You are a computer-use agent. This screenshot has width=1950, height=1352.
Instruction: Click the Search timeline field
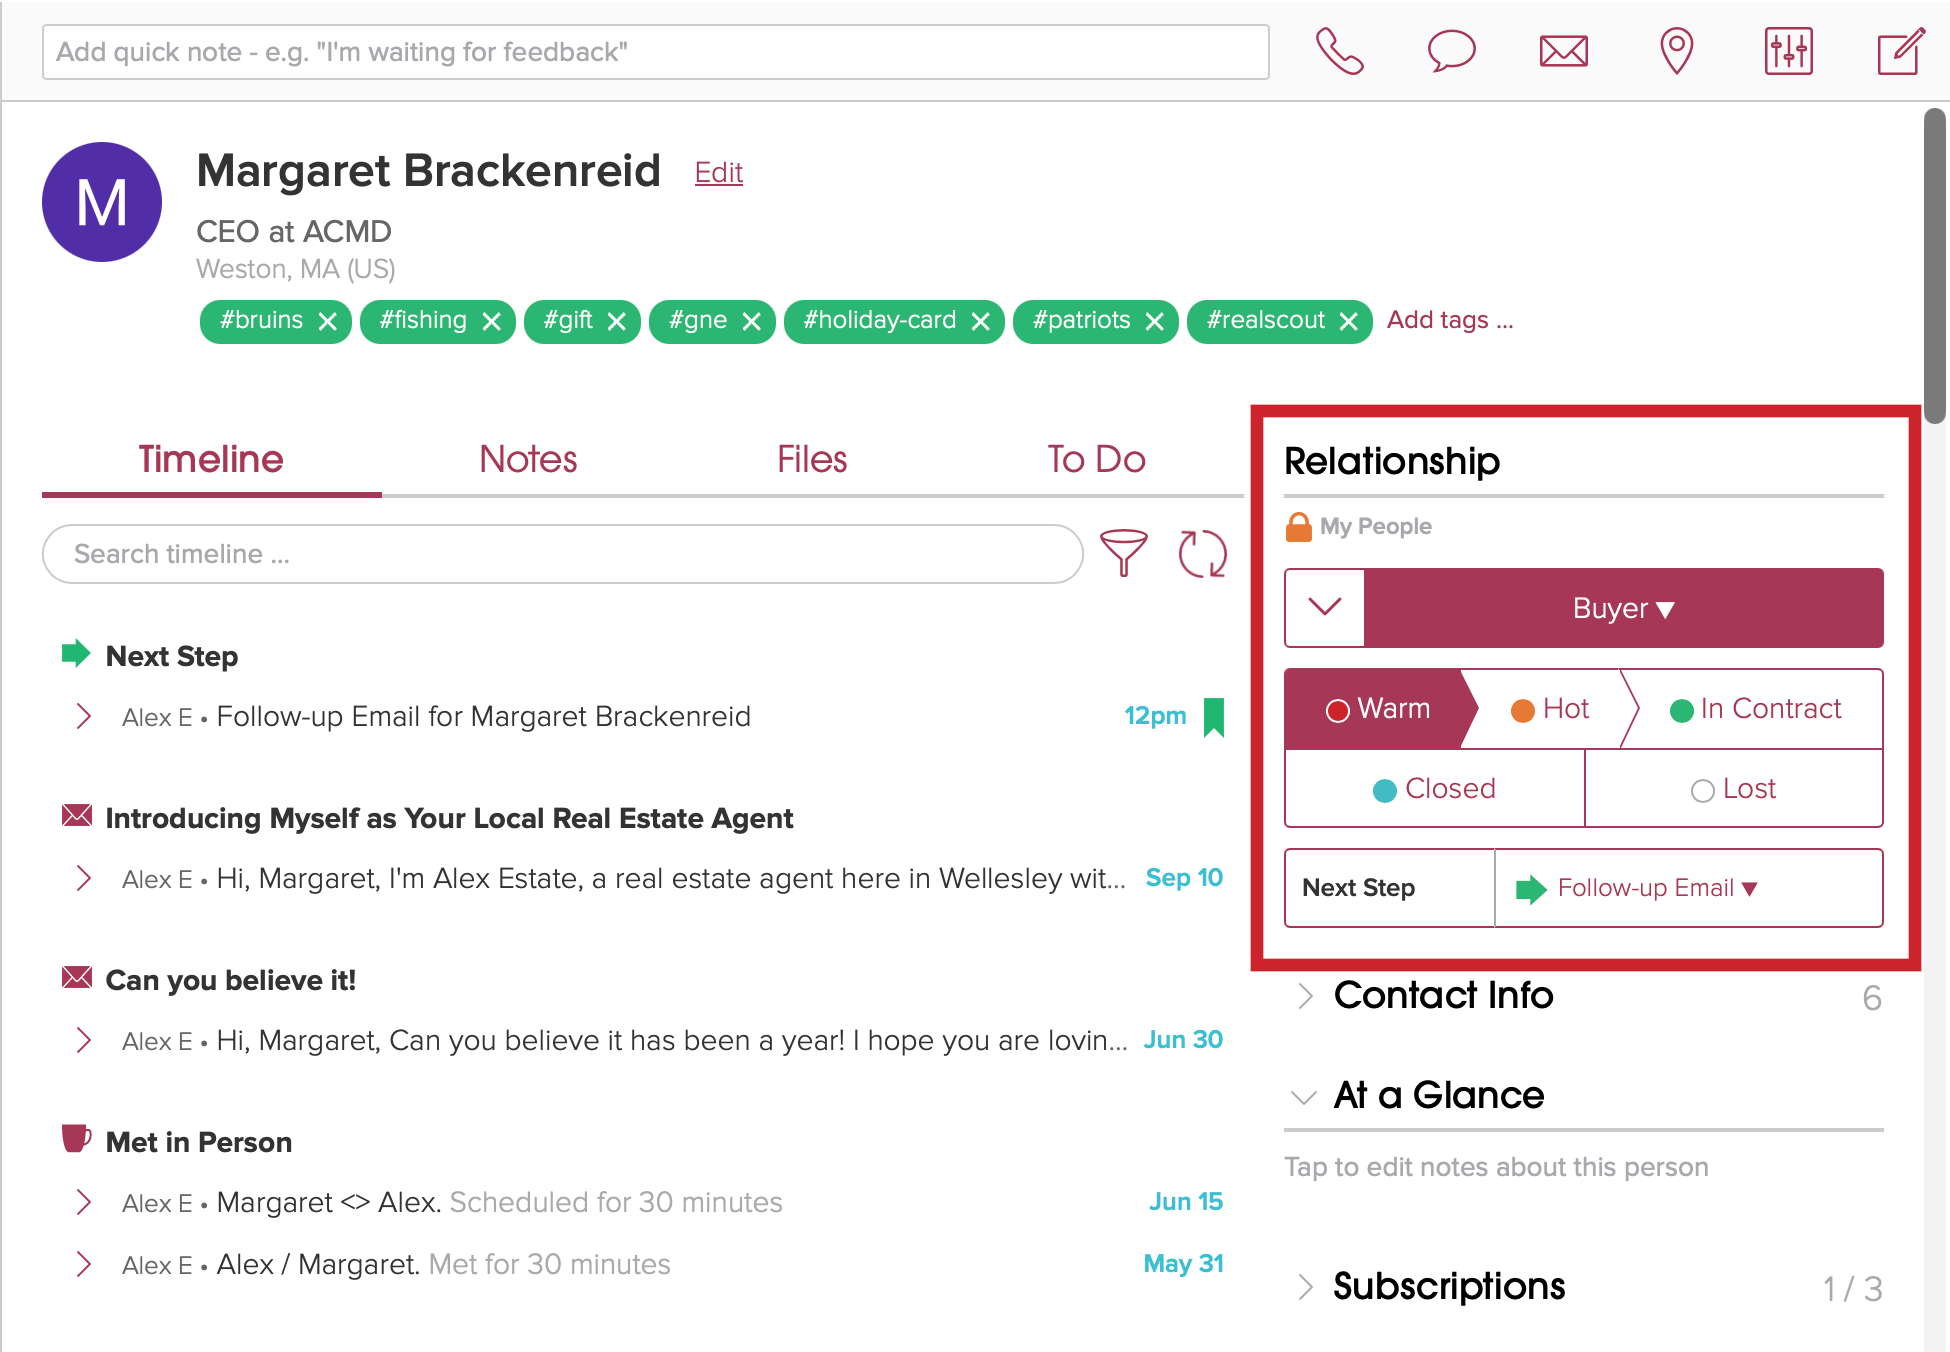562,554
